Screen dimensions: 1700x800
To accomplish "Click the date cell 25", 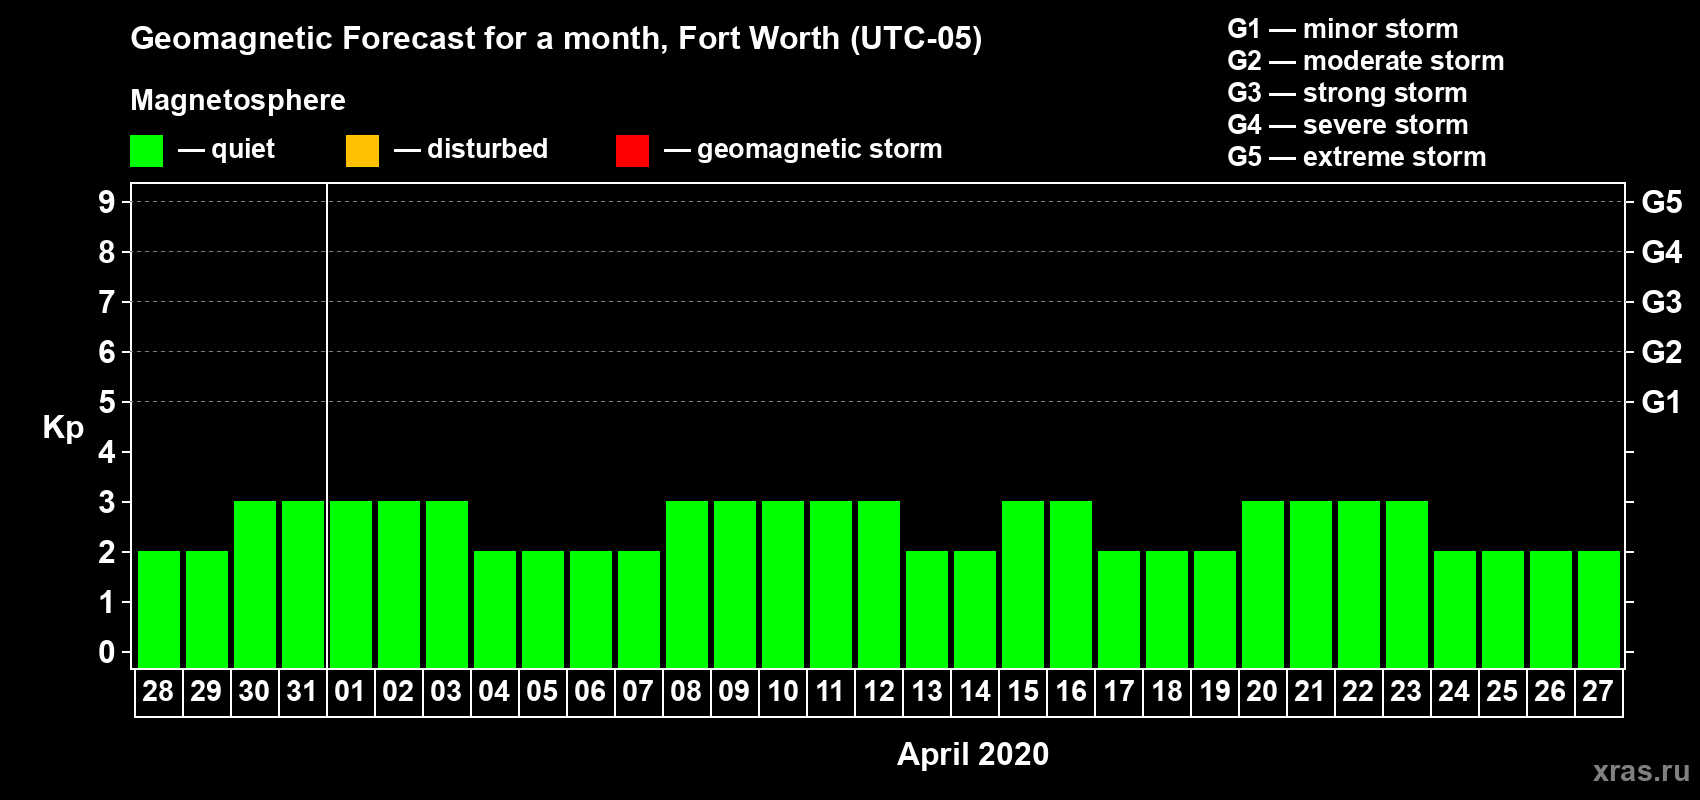I will point(1502,692).
